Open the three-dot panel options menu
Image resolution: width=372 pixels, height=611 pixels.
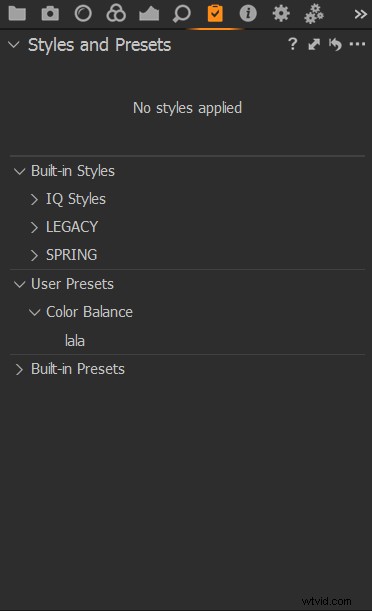(357, 44)
